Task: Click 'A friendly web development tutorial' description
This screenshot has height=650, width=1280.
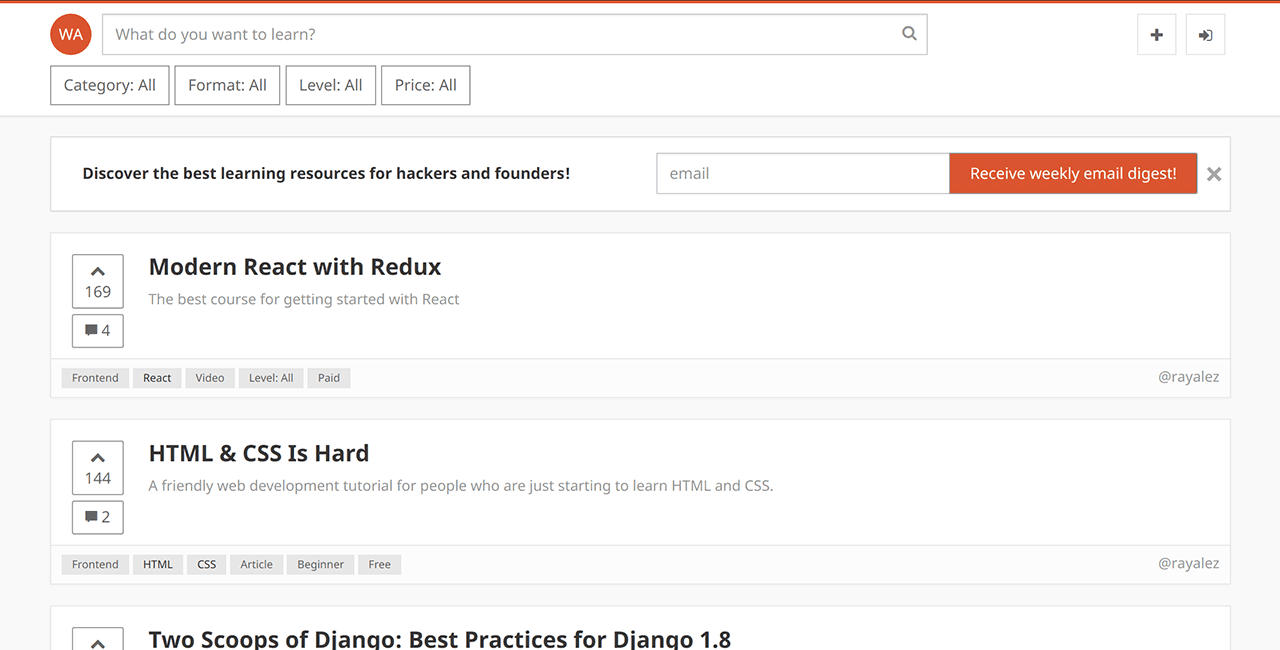Action: (461, 486)
